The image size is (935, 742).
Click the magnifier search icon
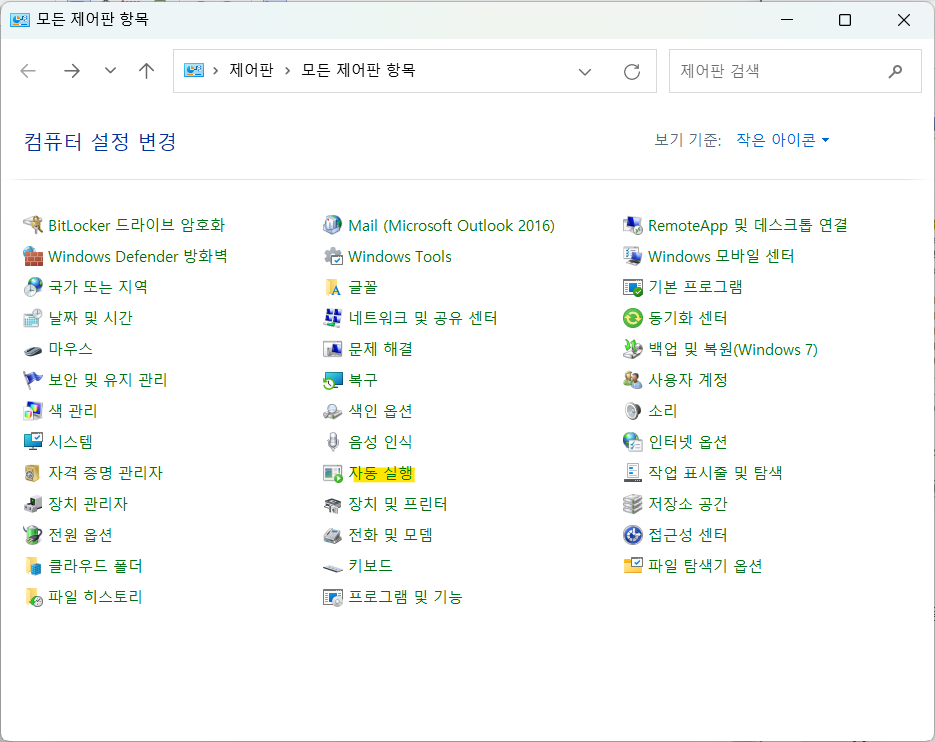[x=895, y=72]
